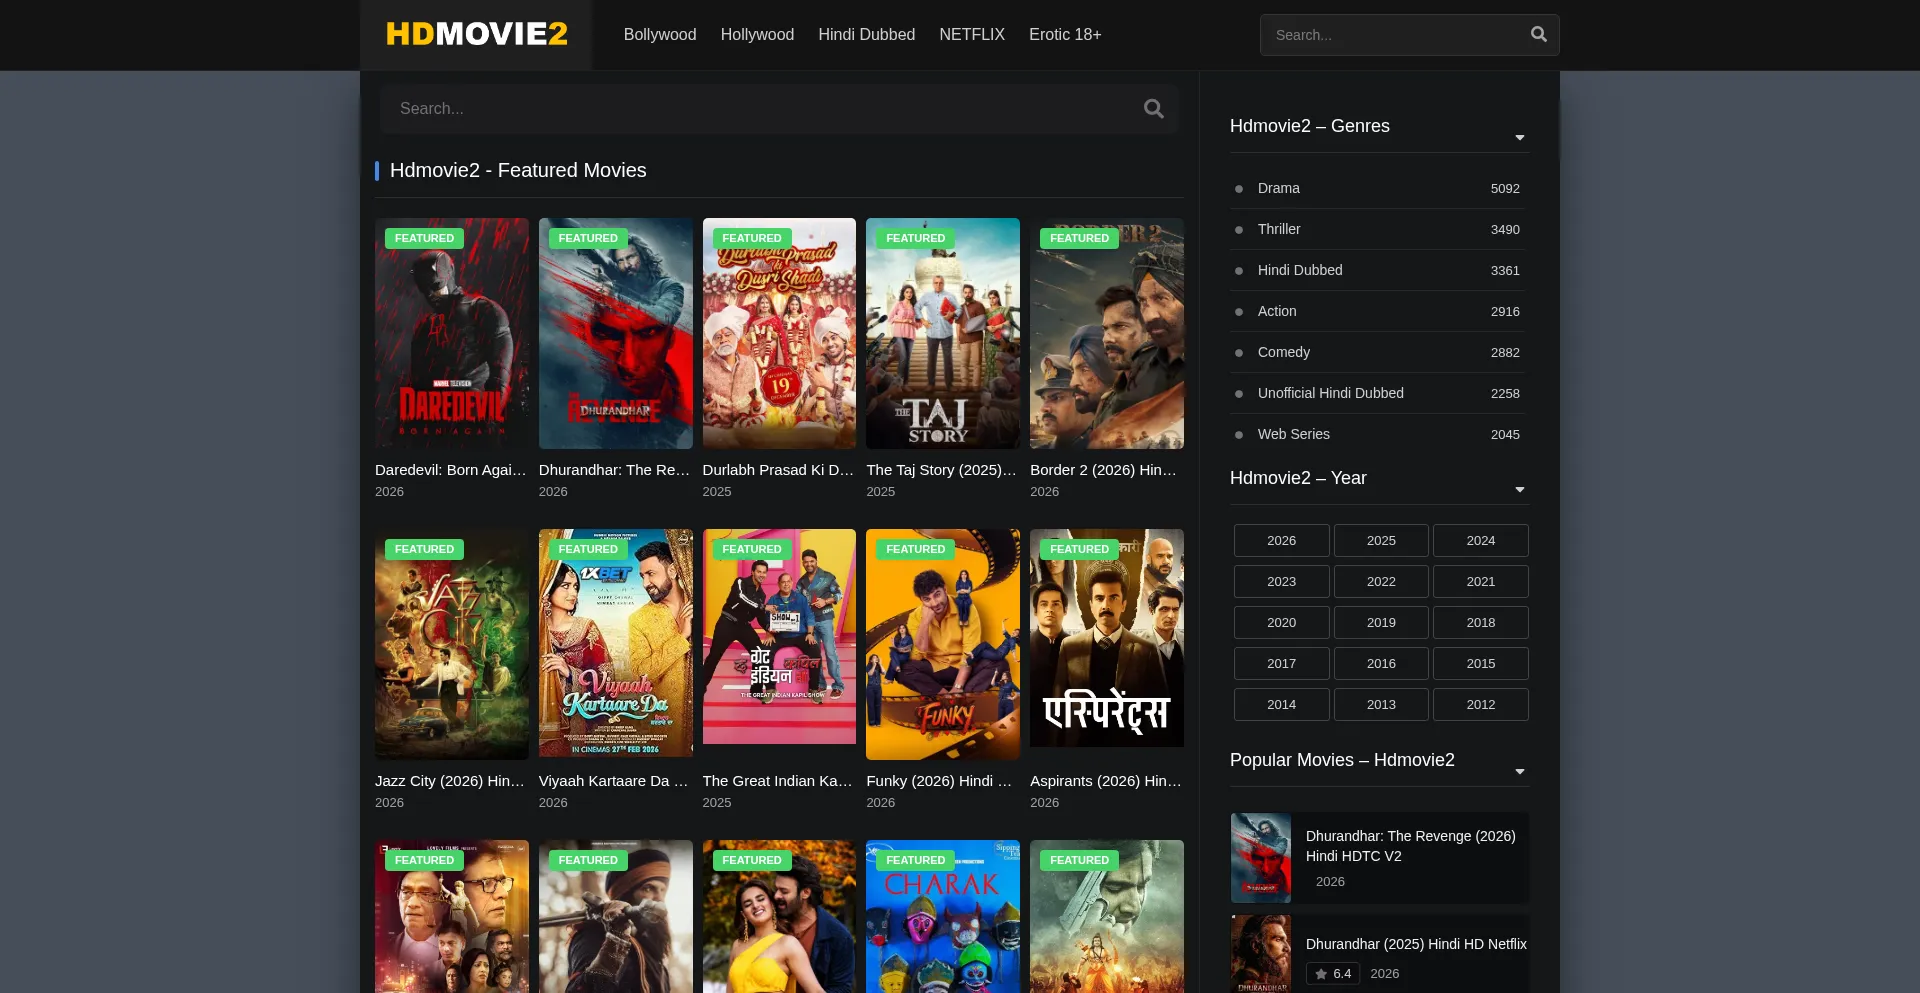Click the popular Dhurandhar (2025) thumbnail
The image size is (1920, 993).
coord(1261,954)
